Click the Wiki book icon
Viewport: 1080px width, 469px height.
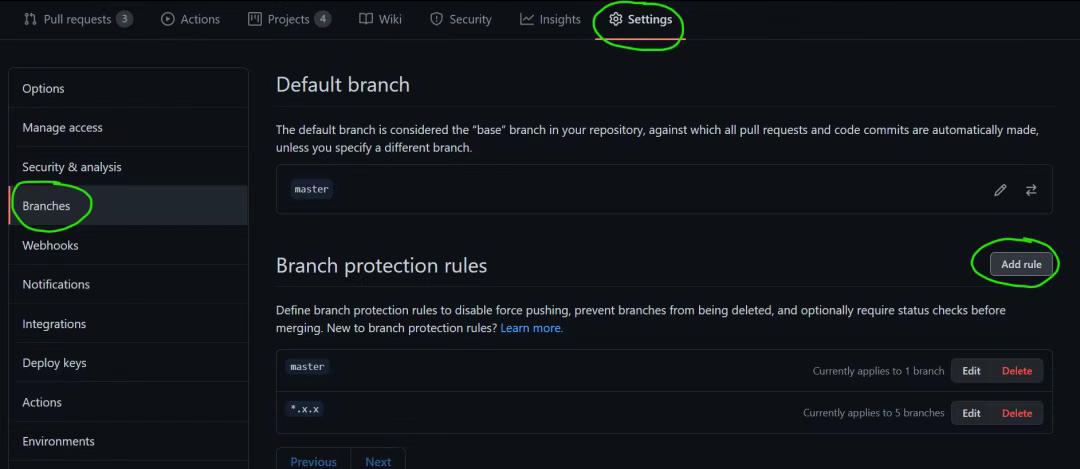(366, 19)
